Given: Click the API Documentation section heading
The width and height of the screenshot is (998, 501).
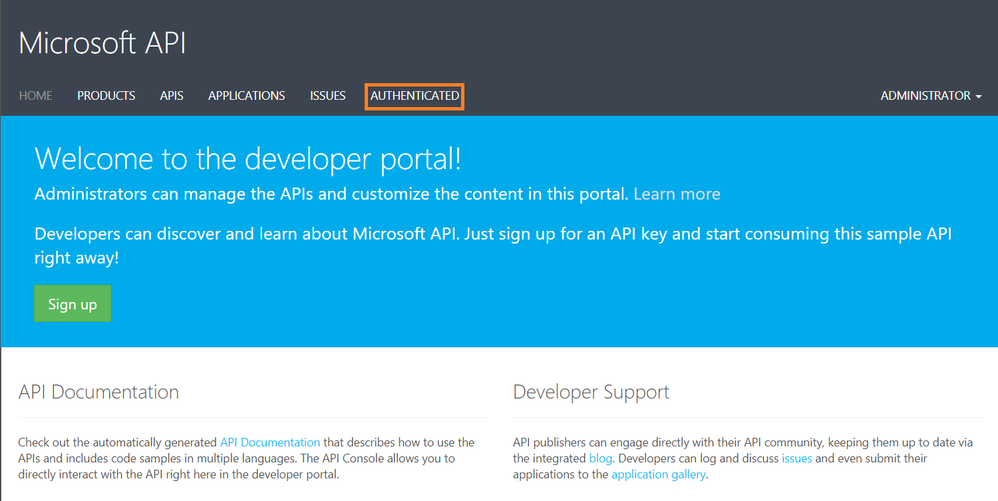Looking at the screenshot, I should 99,392.
